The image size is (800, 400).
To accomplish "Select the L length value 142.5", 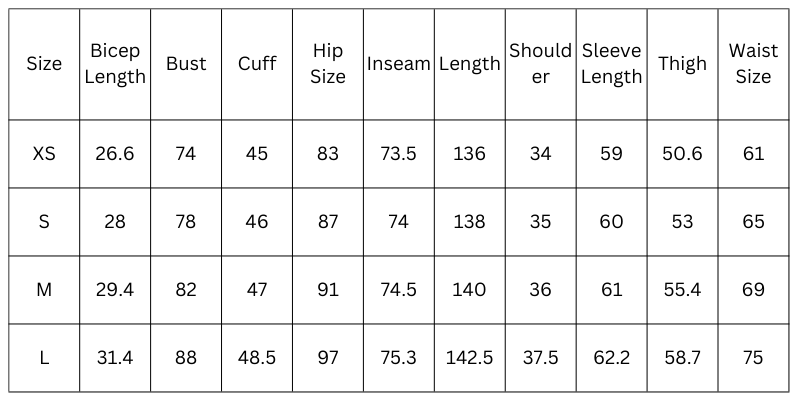I will (x=469, y=358).
